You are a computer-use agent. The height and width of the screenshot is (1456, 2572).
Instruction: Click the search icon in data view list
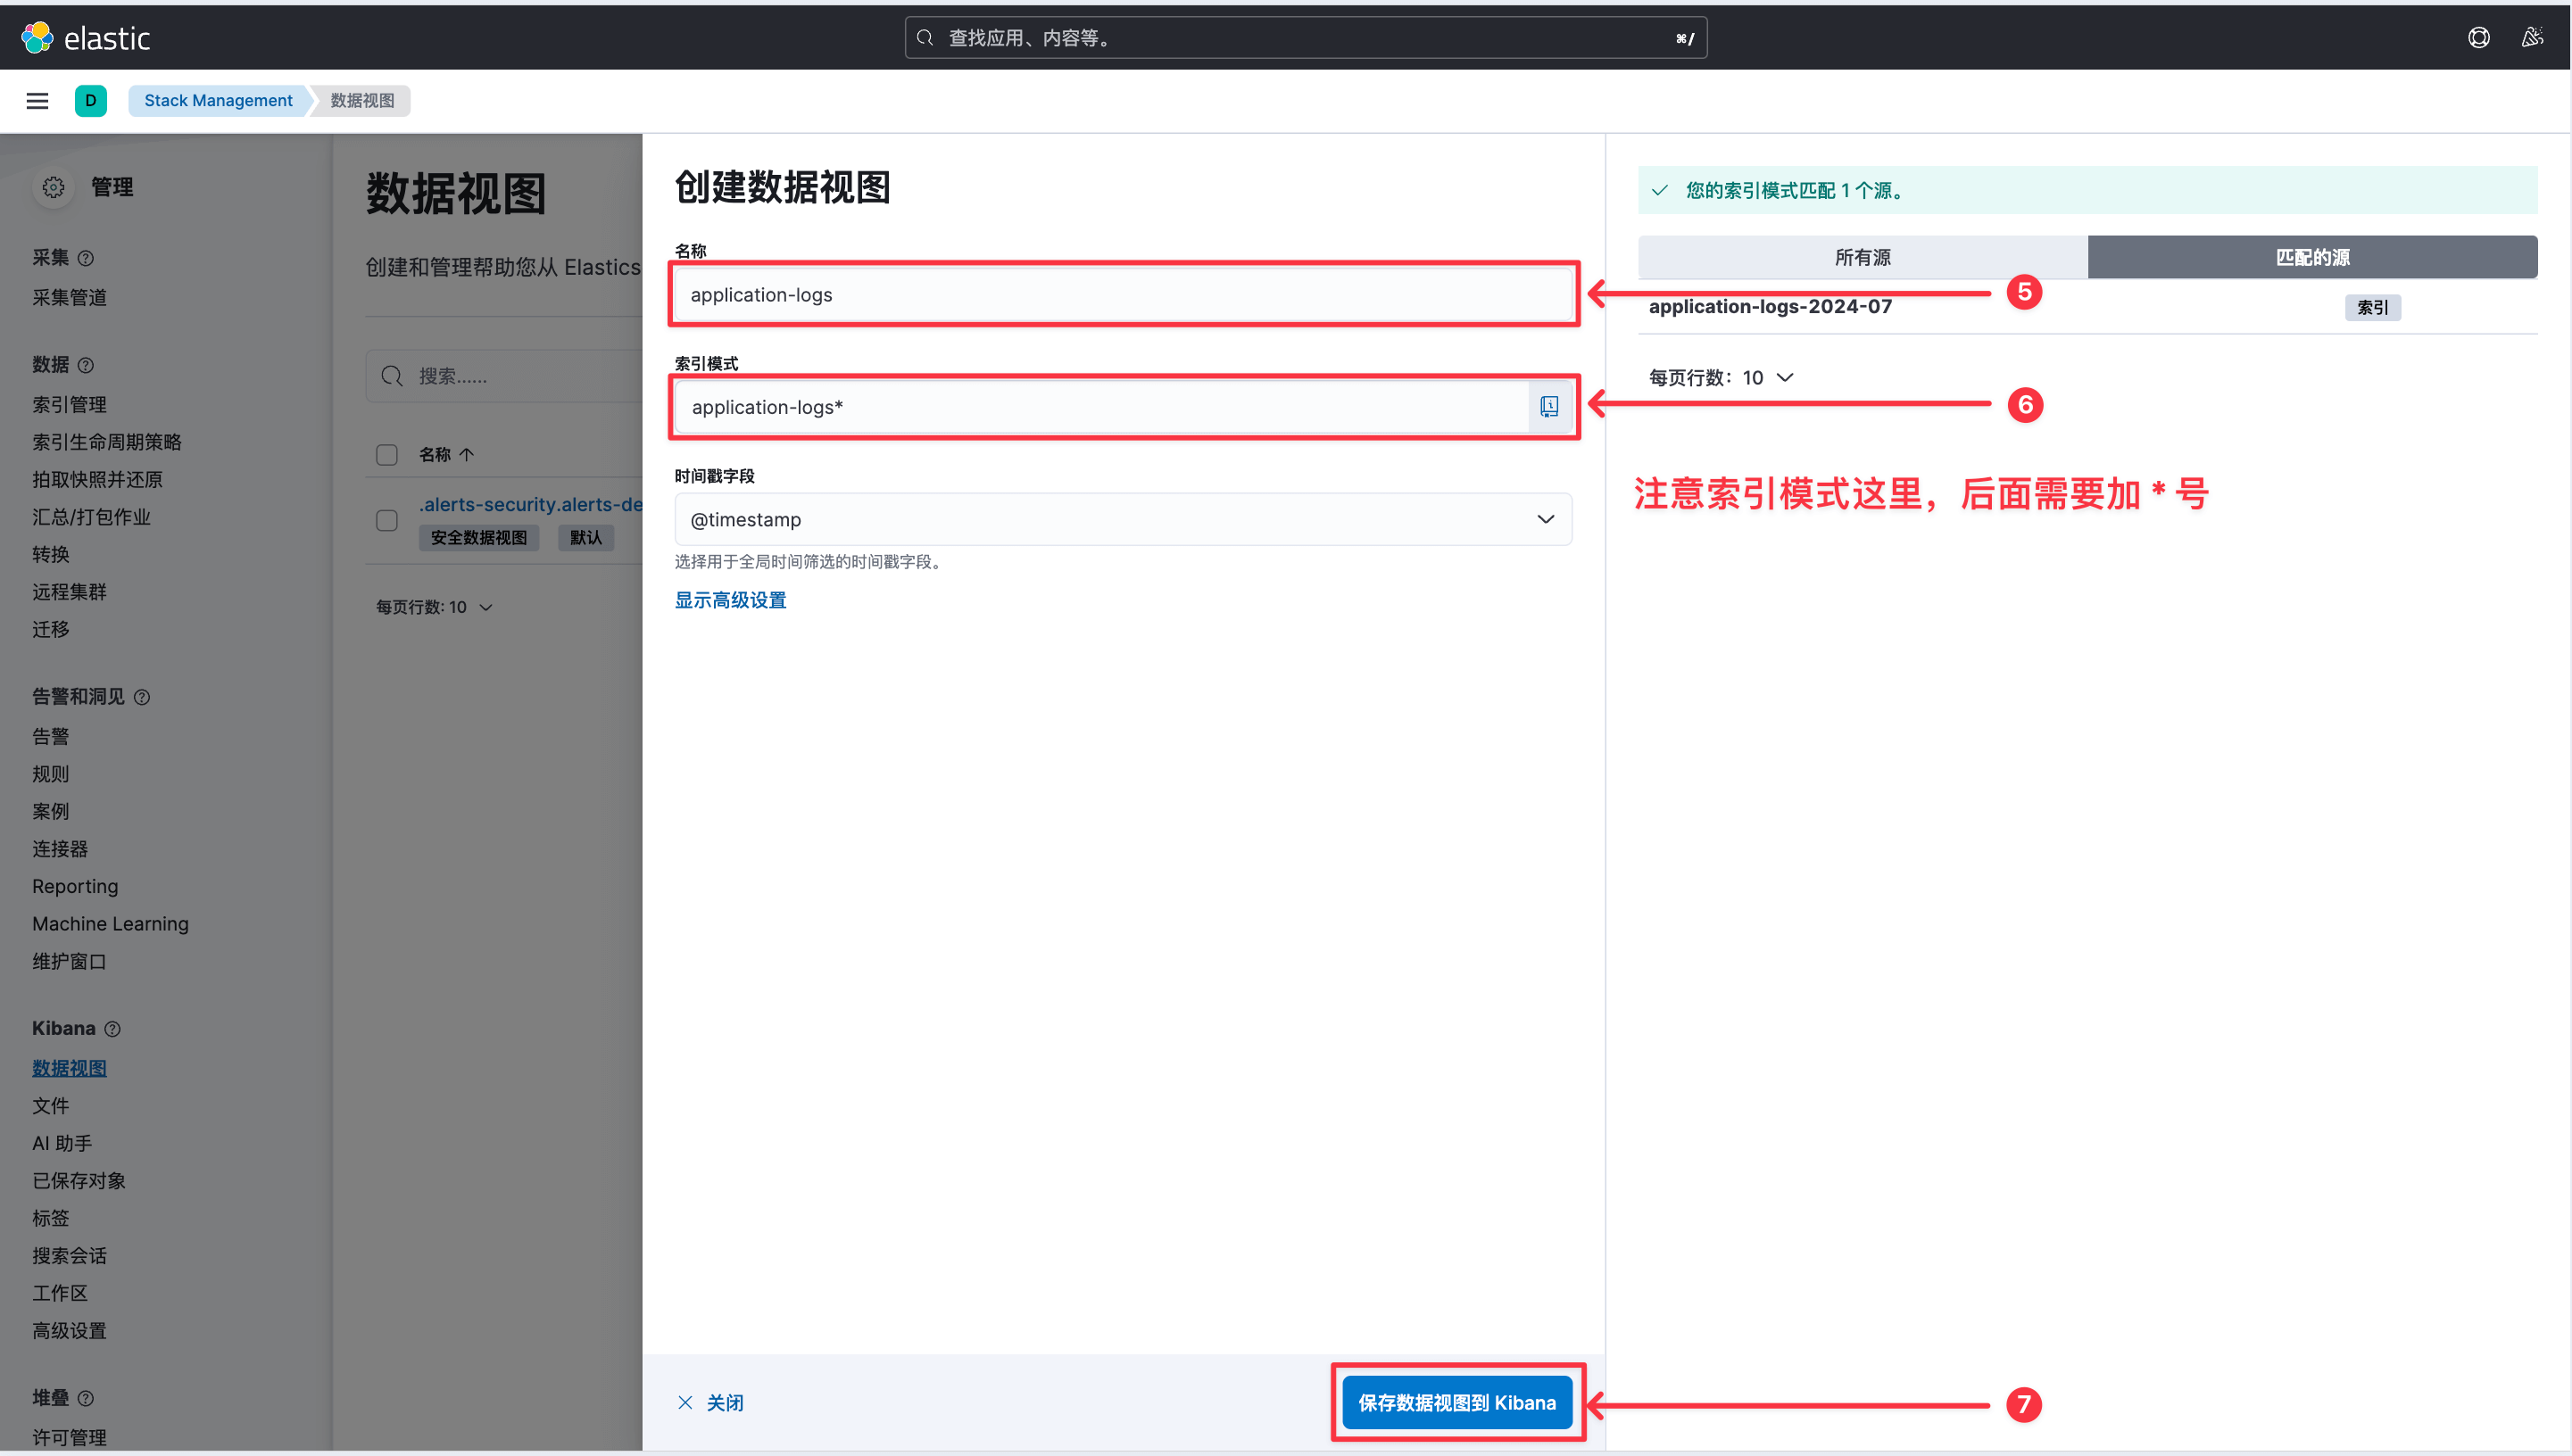pyautogui.click(x=392, y=376)
